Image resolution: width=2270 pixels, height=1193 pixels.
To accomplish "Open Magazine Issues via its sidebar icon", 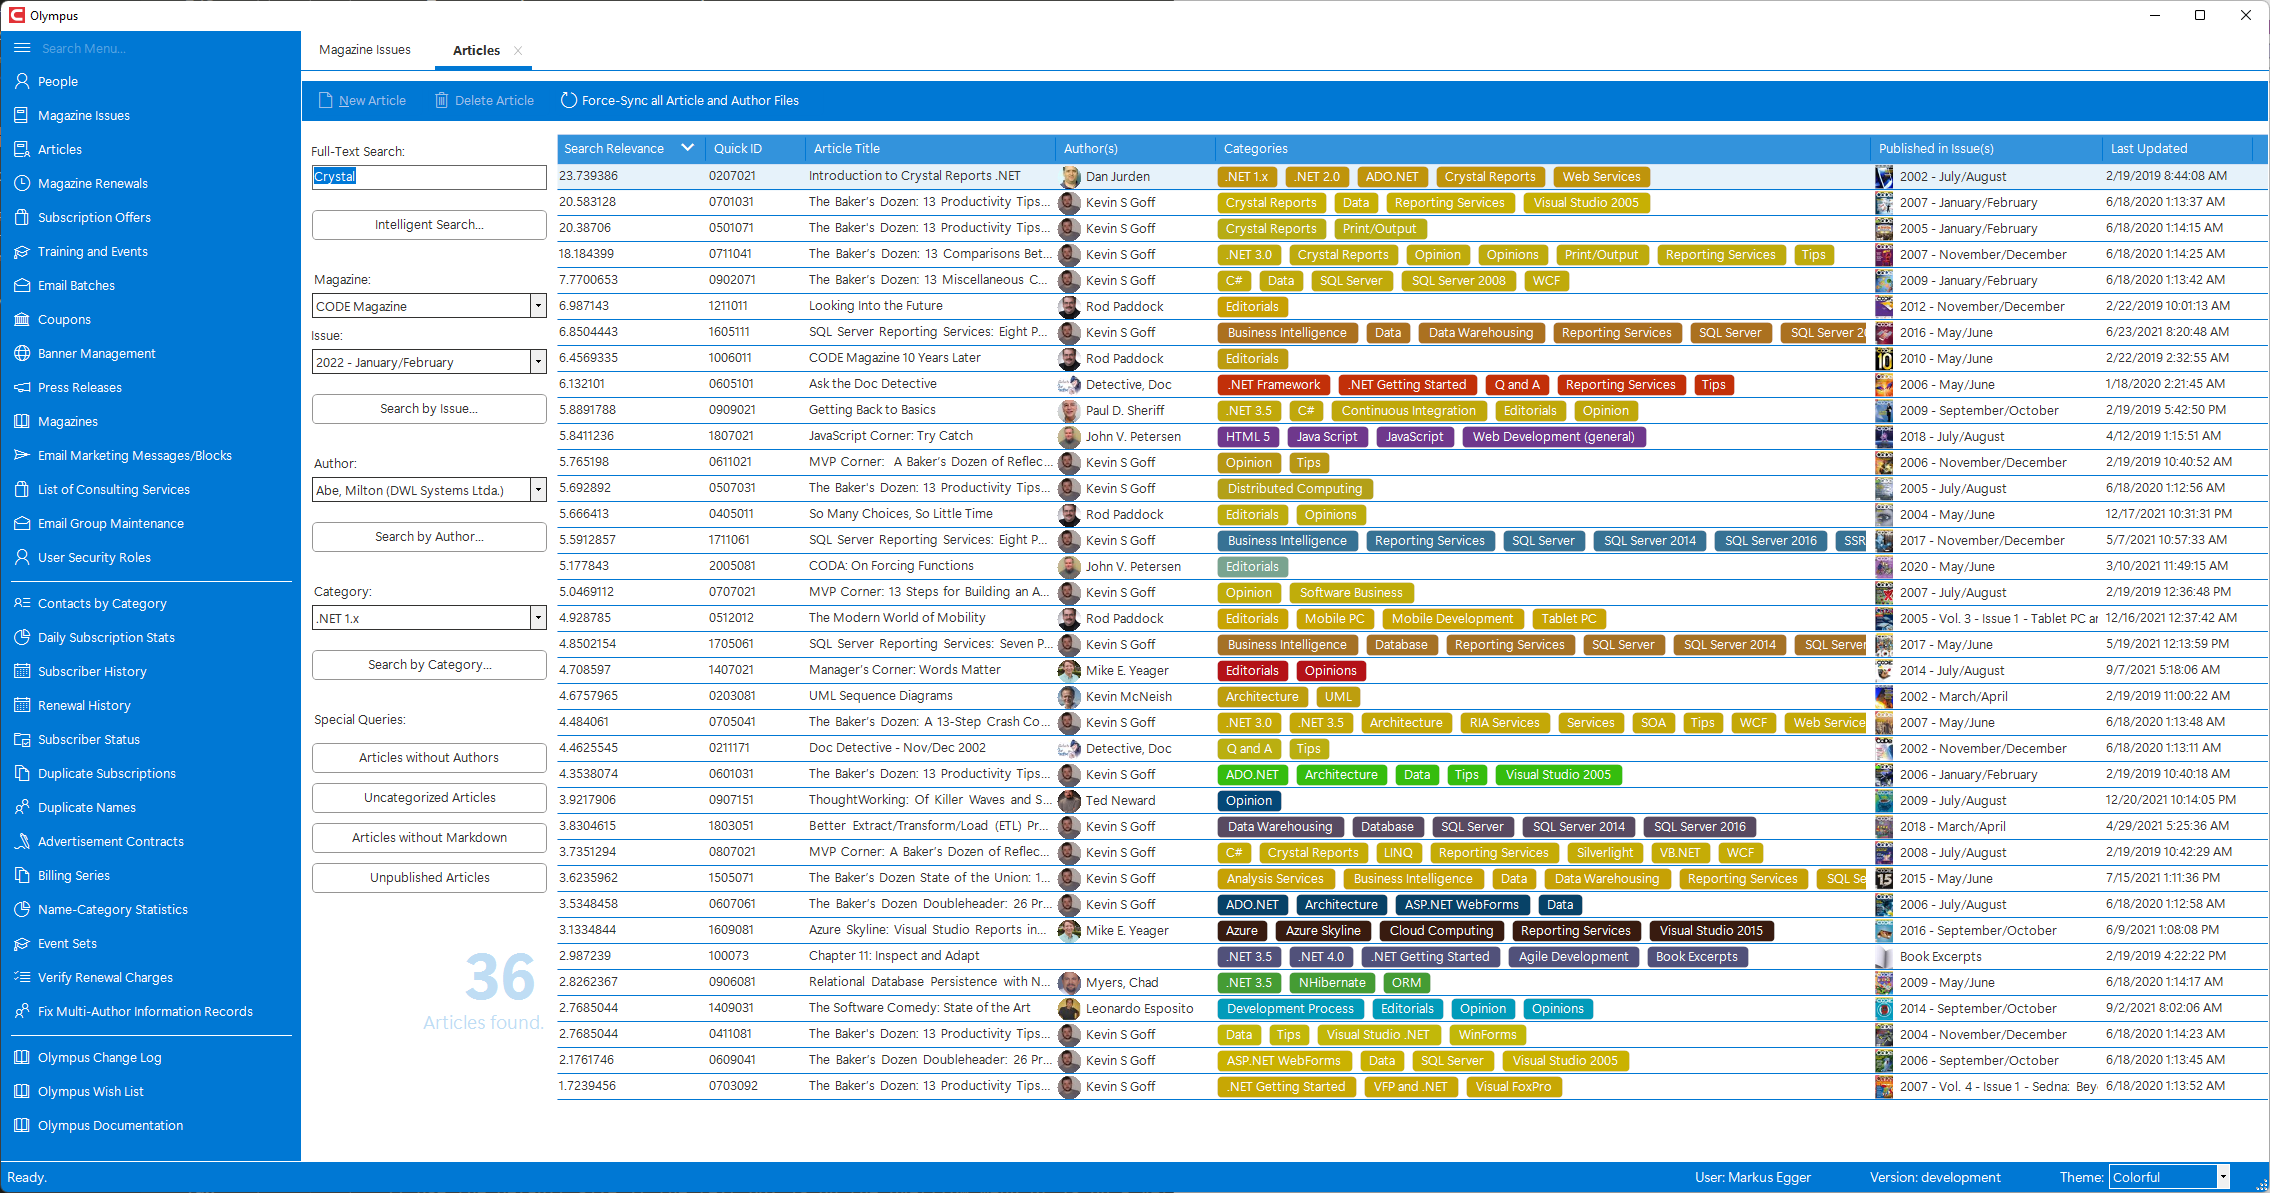I will (x=22, y=116).
